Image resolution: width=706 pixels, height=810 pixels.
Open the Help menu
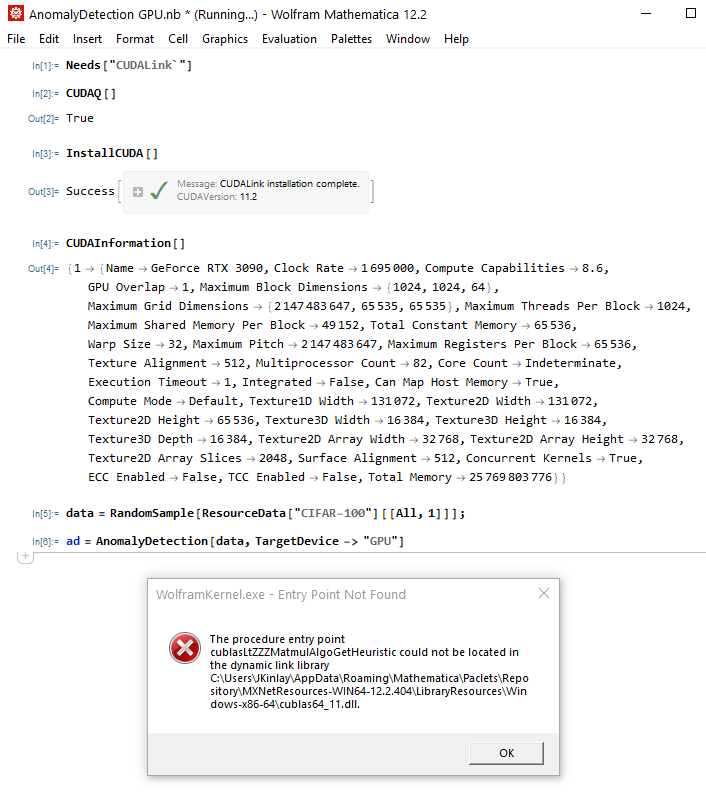point(456,39)
